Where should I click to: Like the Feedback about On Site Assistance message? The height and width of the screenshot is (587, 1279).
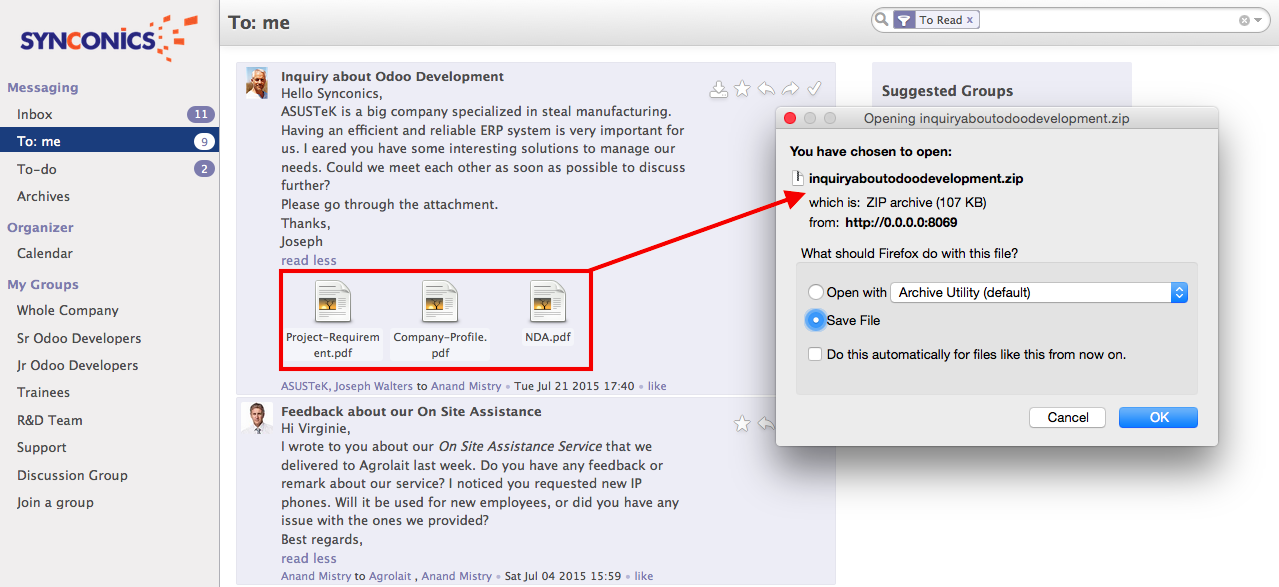pyautogui.click(x=644, y=576)
